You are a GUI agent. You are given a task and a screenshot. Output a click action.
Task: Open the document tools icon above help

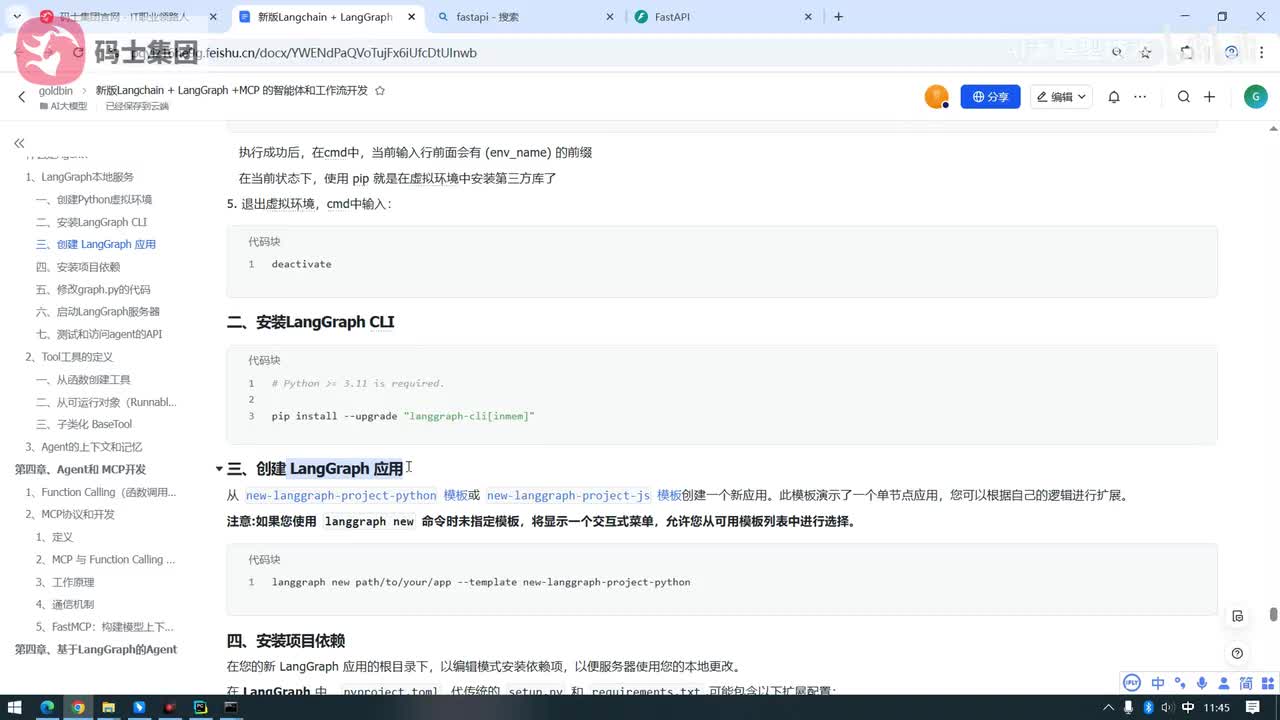(x=1238, y=616)
